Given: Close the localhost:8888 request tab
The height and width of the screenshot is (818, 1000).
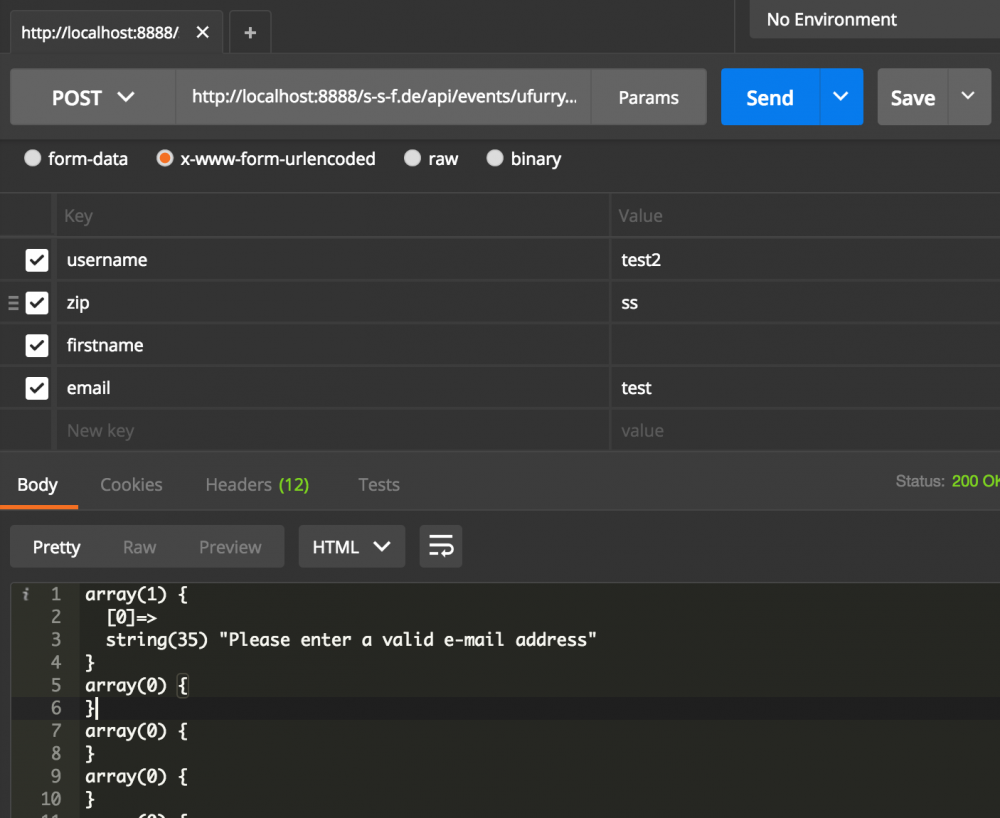Looking at the screenshot, I should click(202, 33).
